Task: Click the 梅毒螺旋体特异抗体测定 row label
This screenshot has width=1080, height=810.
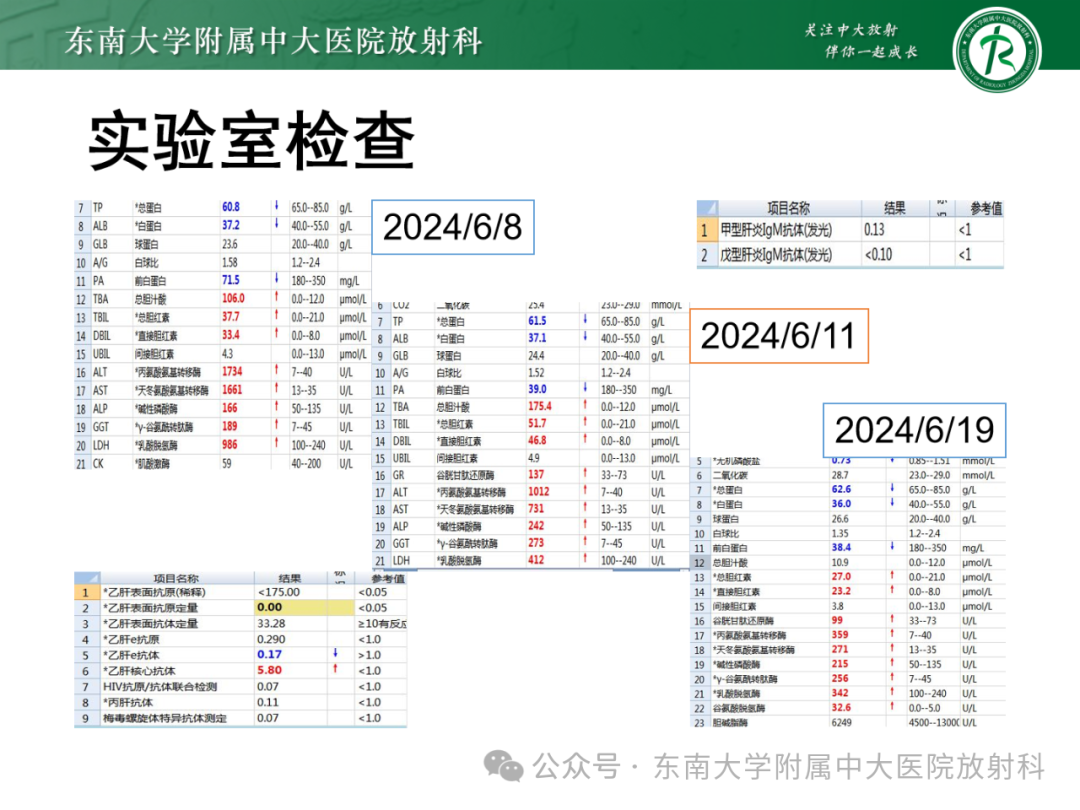Action: [165, 718]
